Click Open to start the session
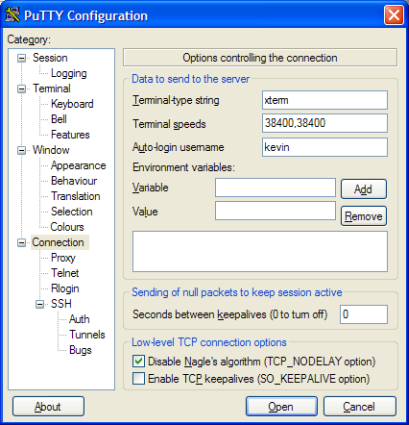Viewport: 409px width, 425px height. click(281, 406)
